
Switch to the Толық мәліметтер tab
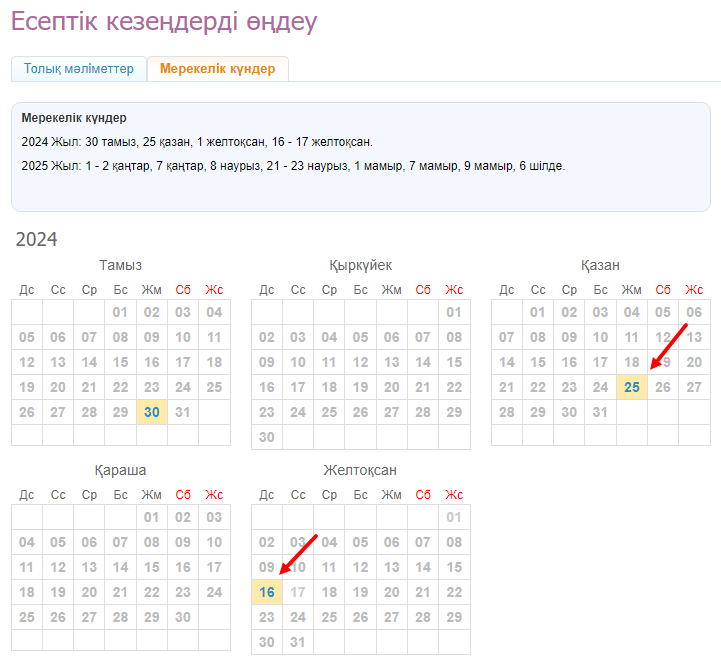pyautogui.click(x=79, y=69)
